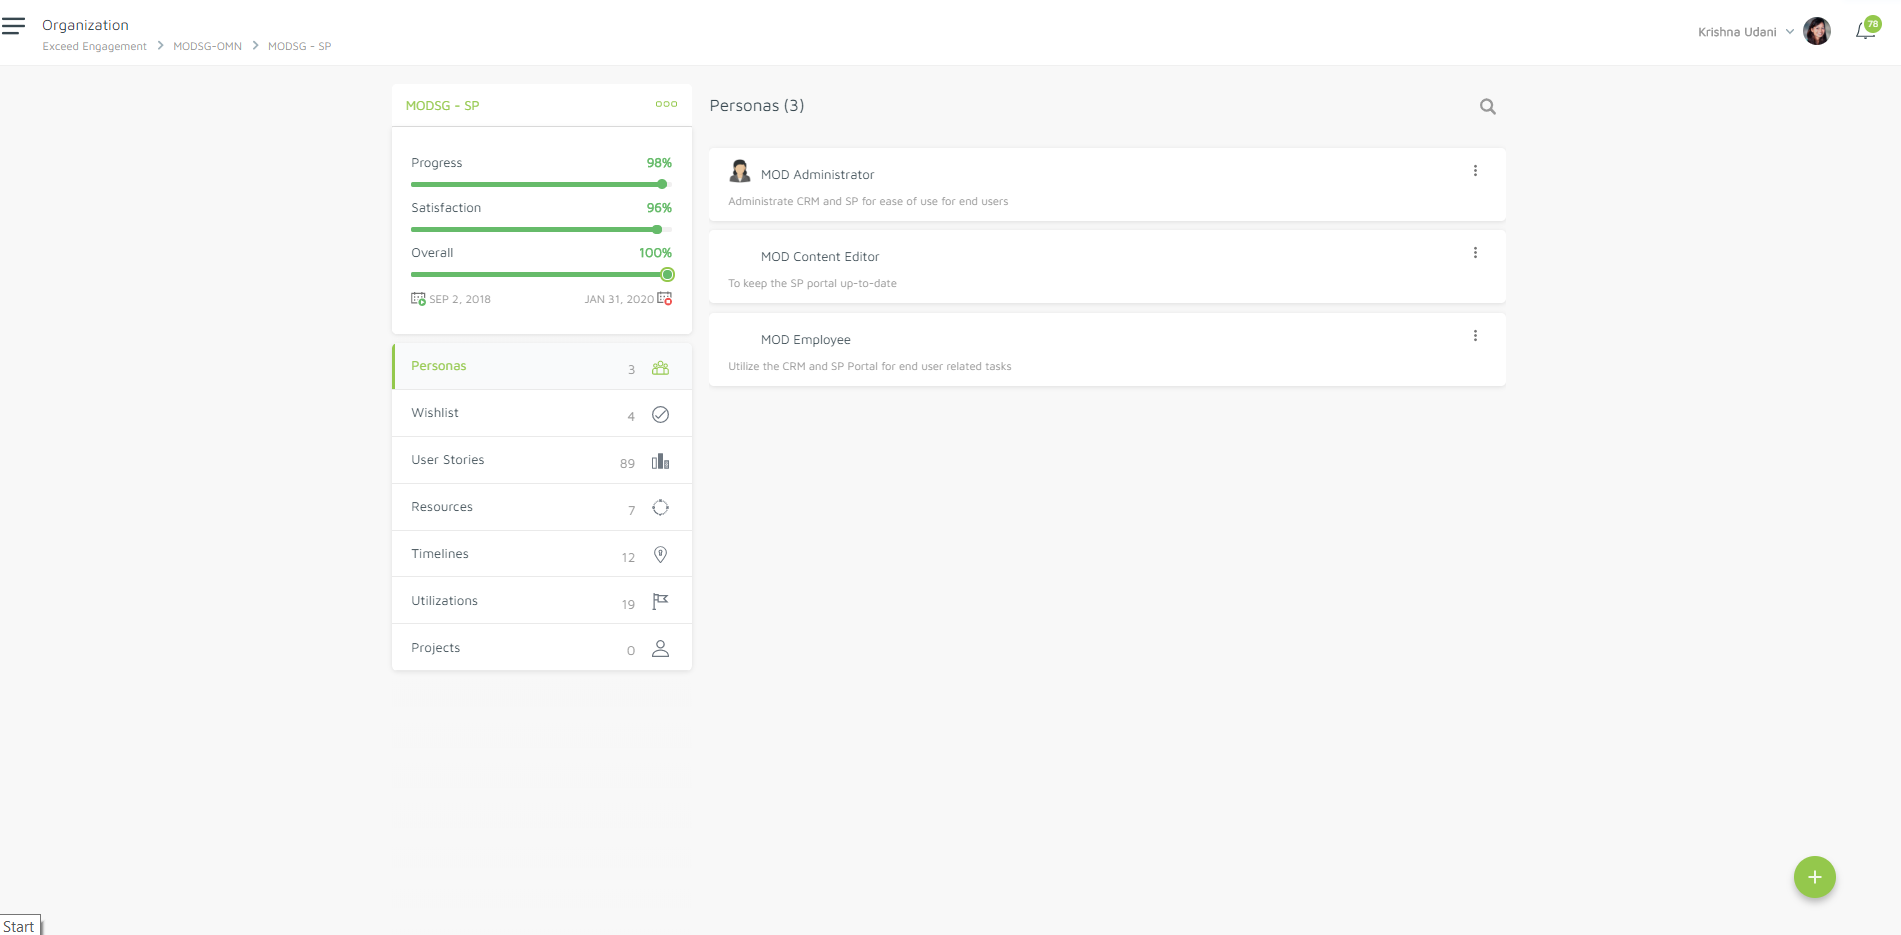The width and height of the screenshot is (1901, 935).
Task: Open the MOD Content Editor options menu
Action: point(1475,252)
